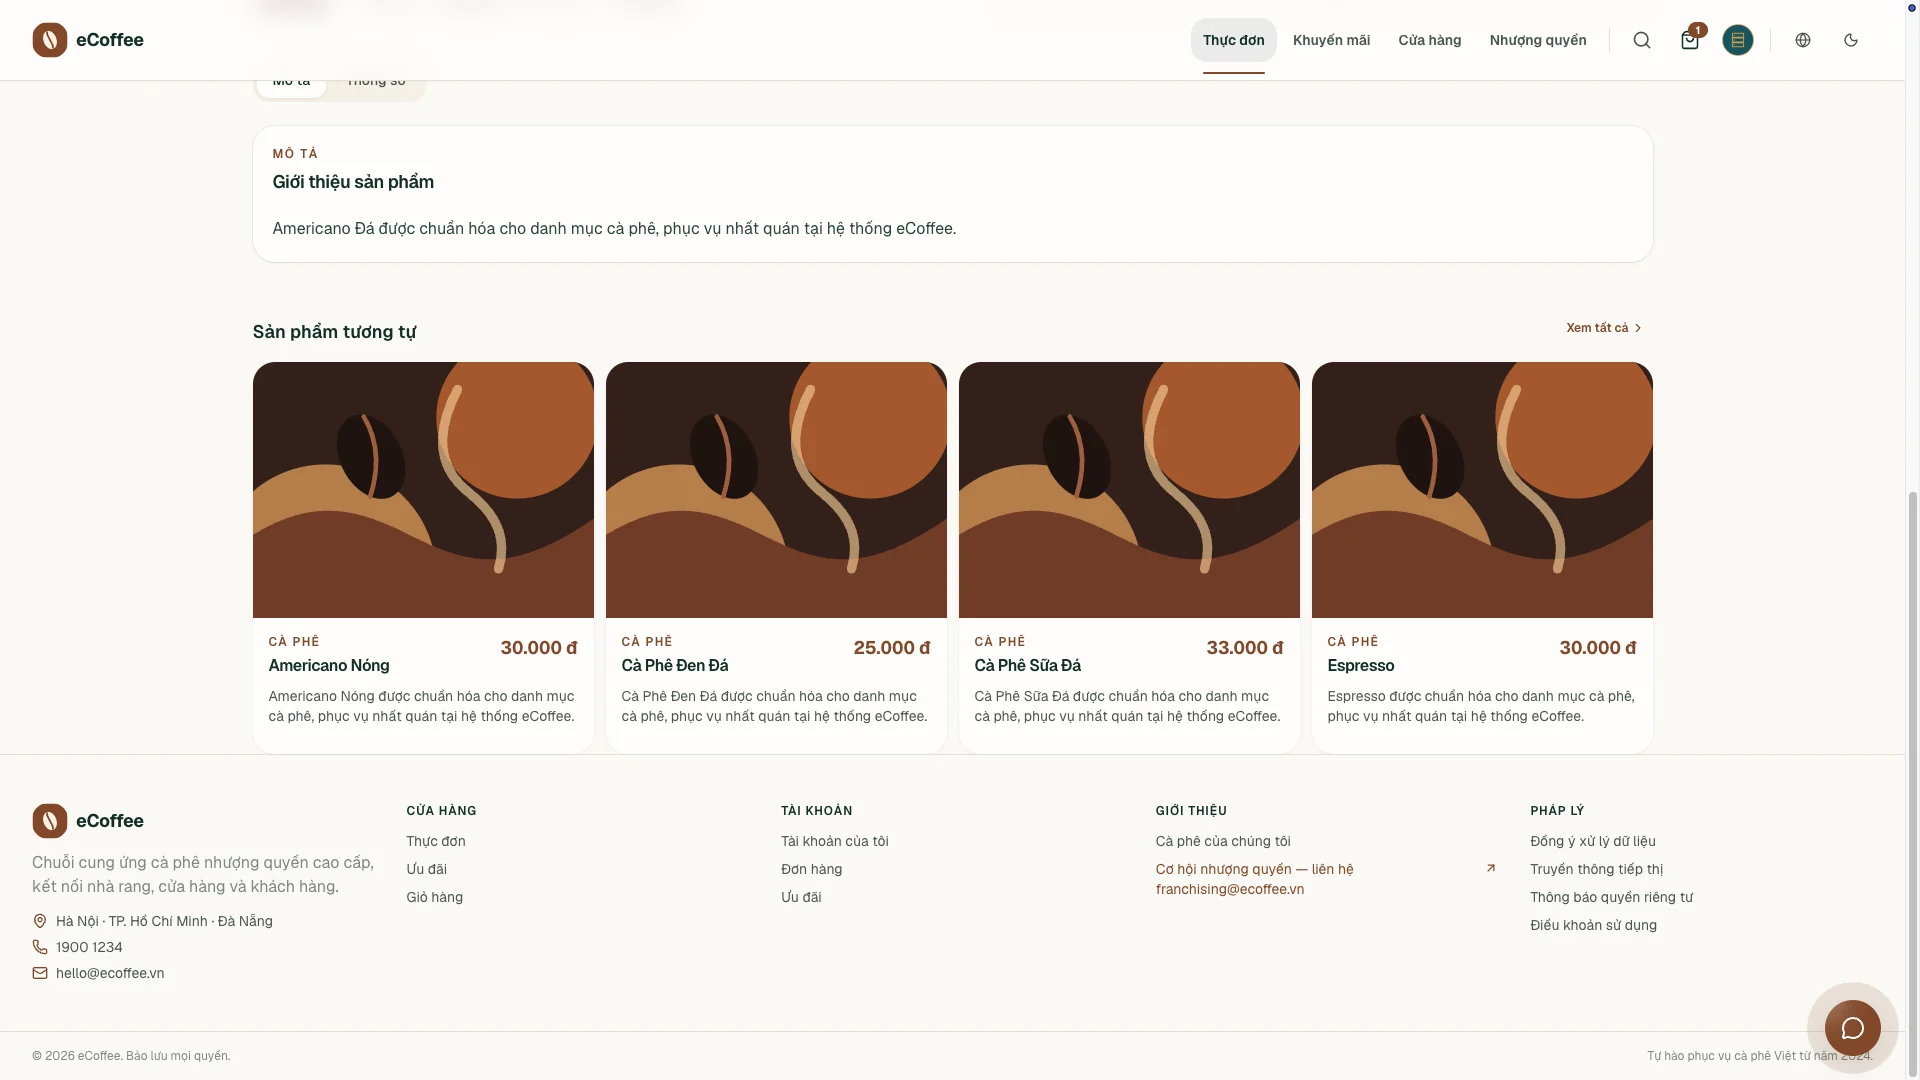1920x1080 pixels.
Task: Open the chat bubble floating button
Action: [x=1852, y=1028]
